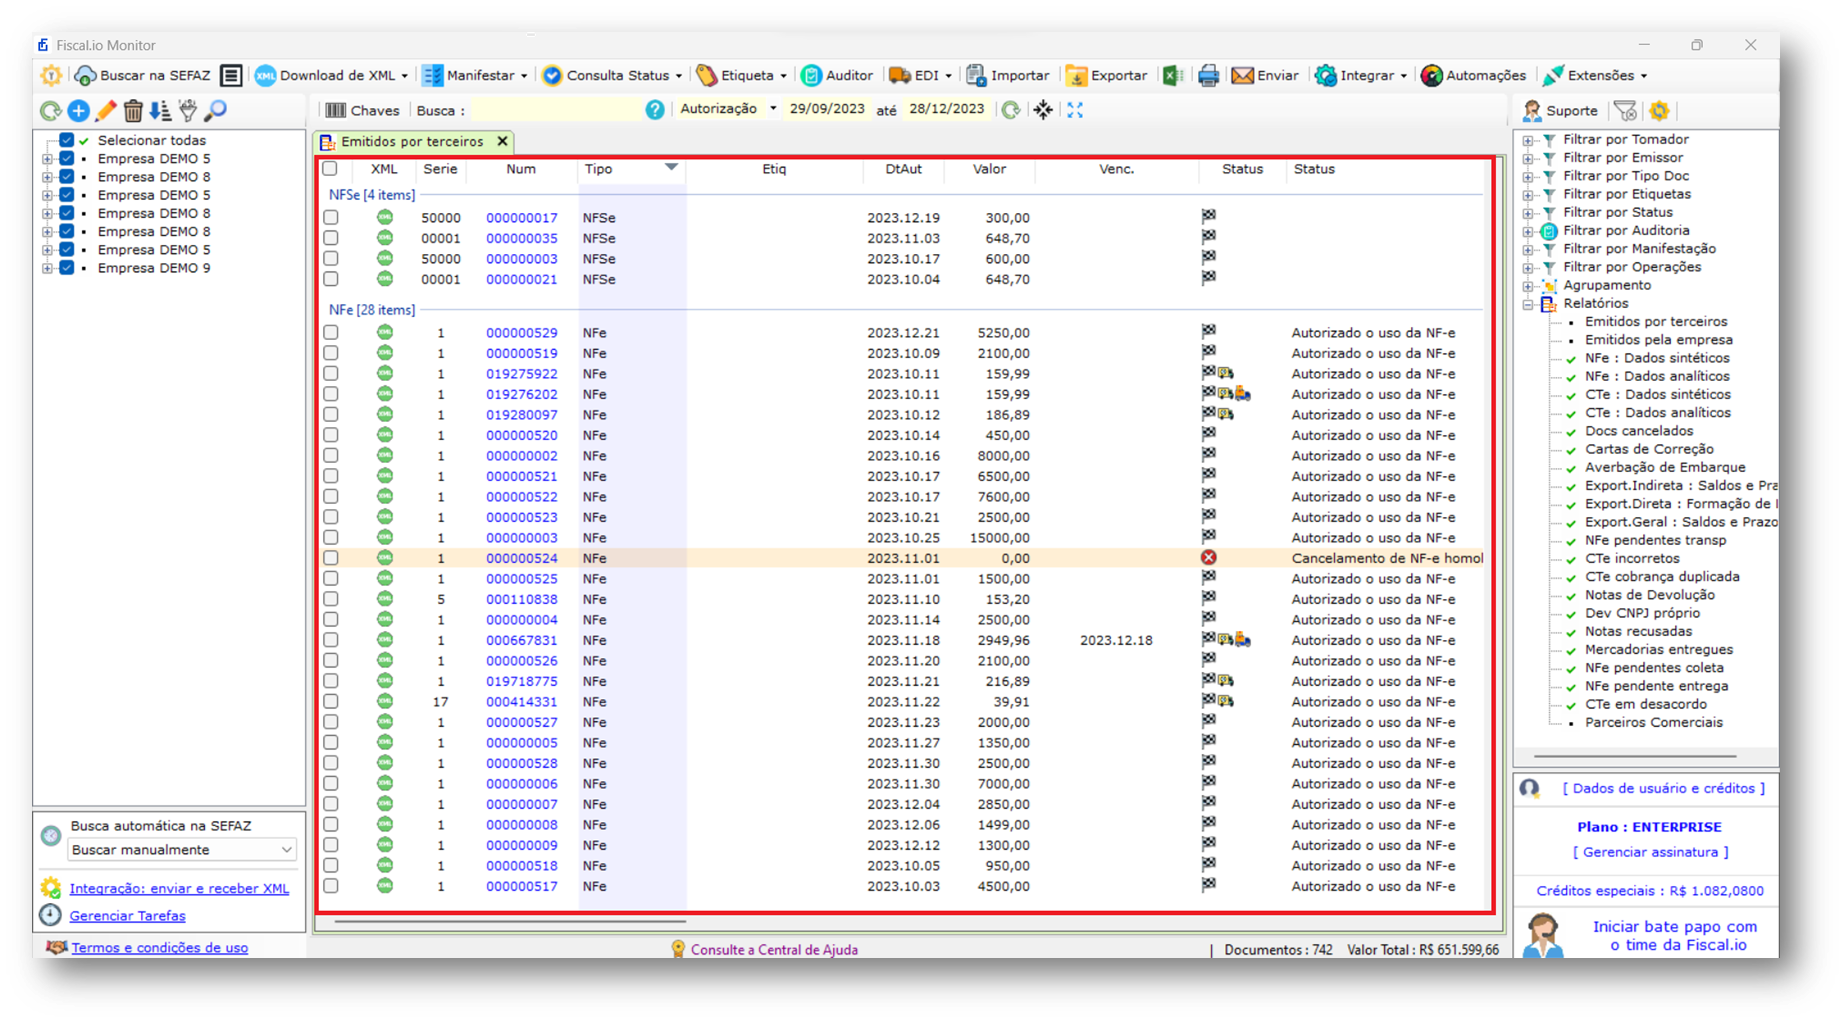Viewport: 1845px width, 1023px height.
Task: Click the collapse arrows icon
Action: point(1043,110)
